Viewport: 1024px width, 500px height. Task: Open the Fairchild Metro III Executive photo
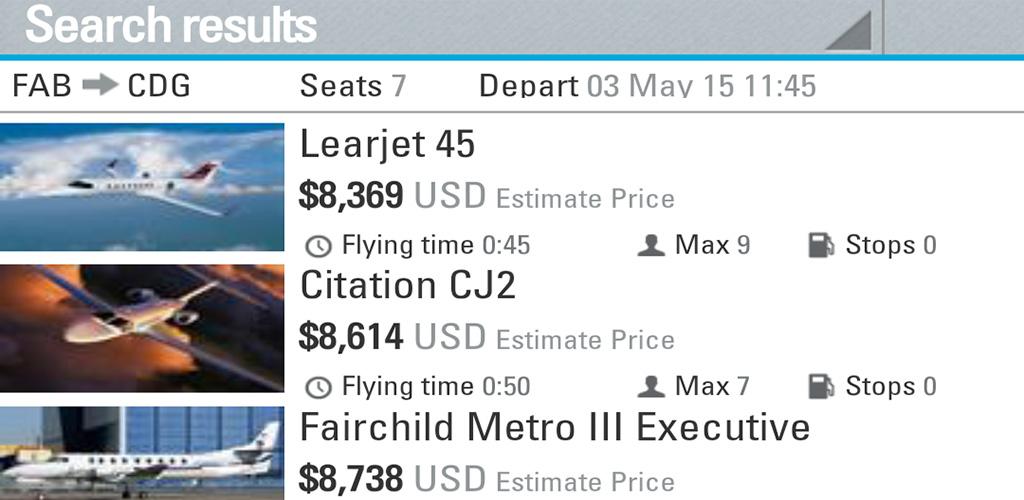point(142,453)
